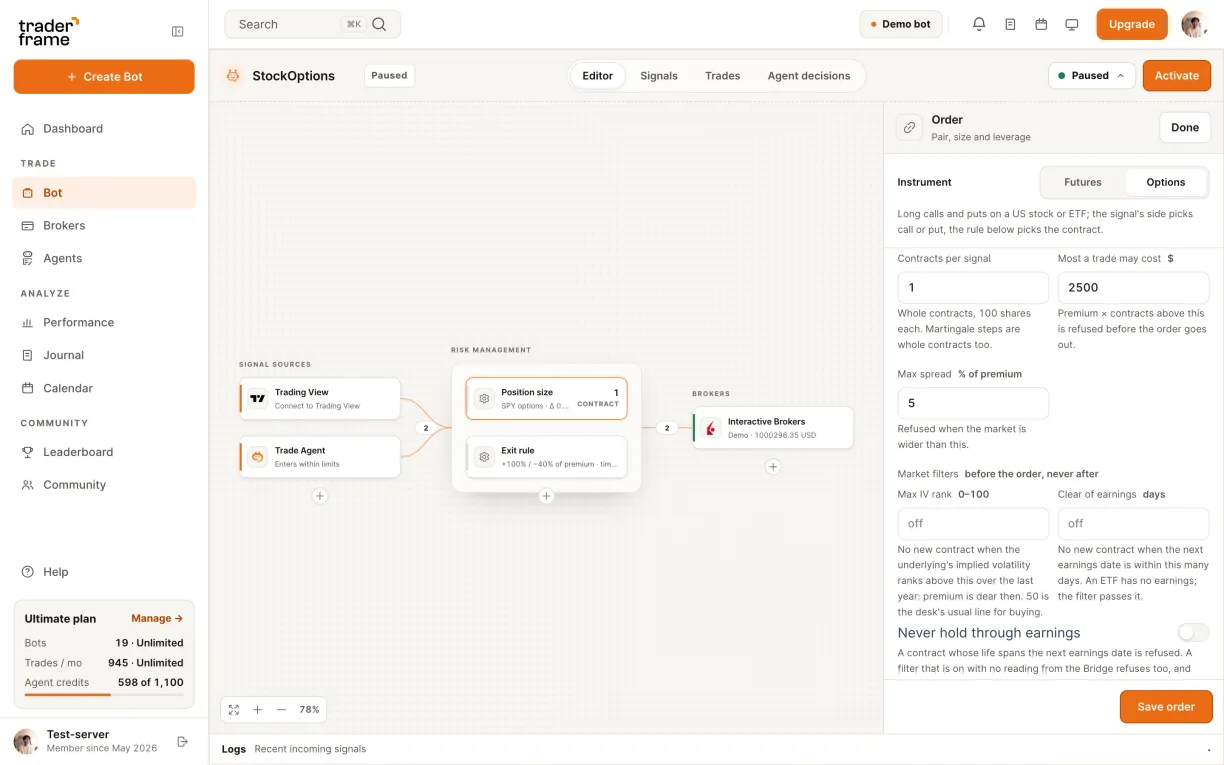Screen dimensions: 1224x765
Task: Save the order settings
Action: [1166, 706]
